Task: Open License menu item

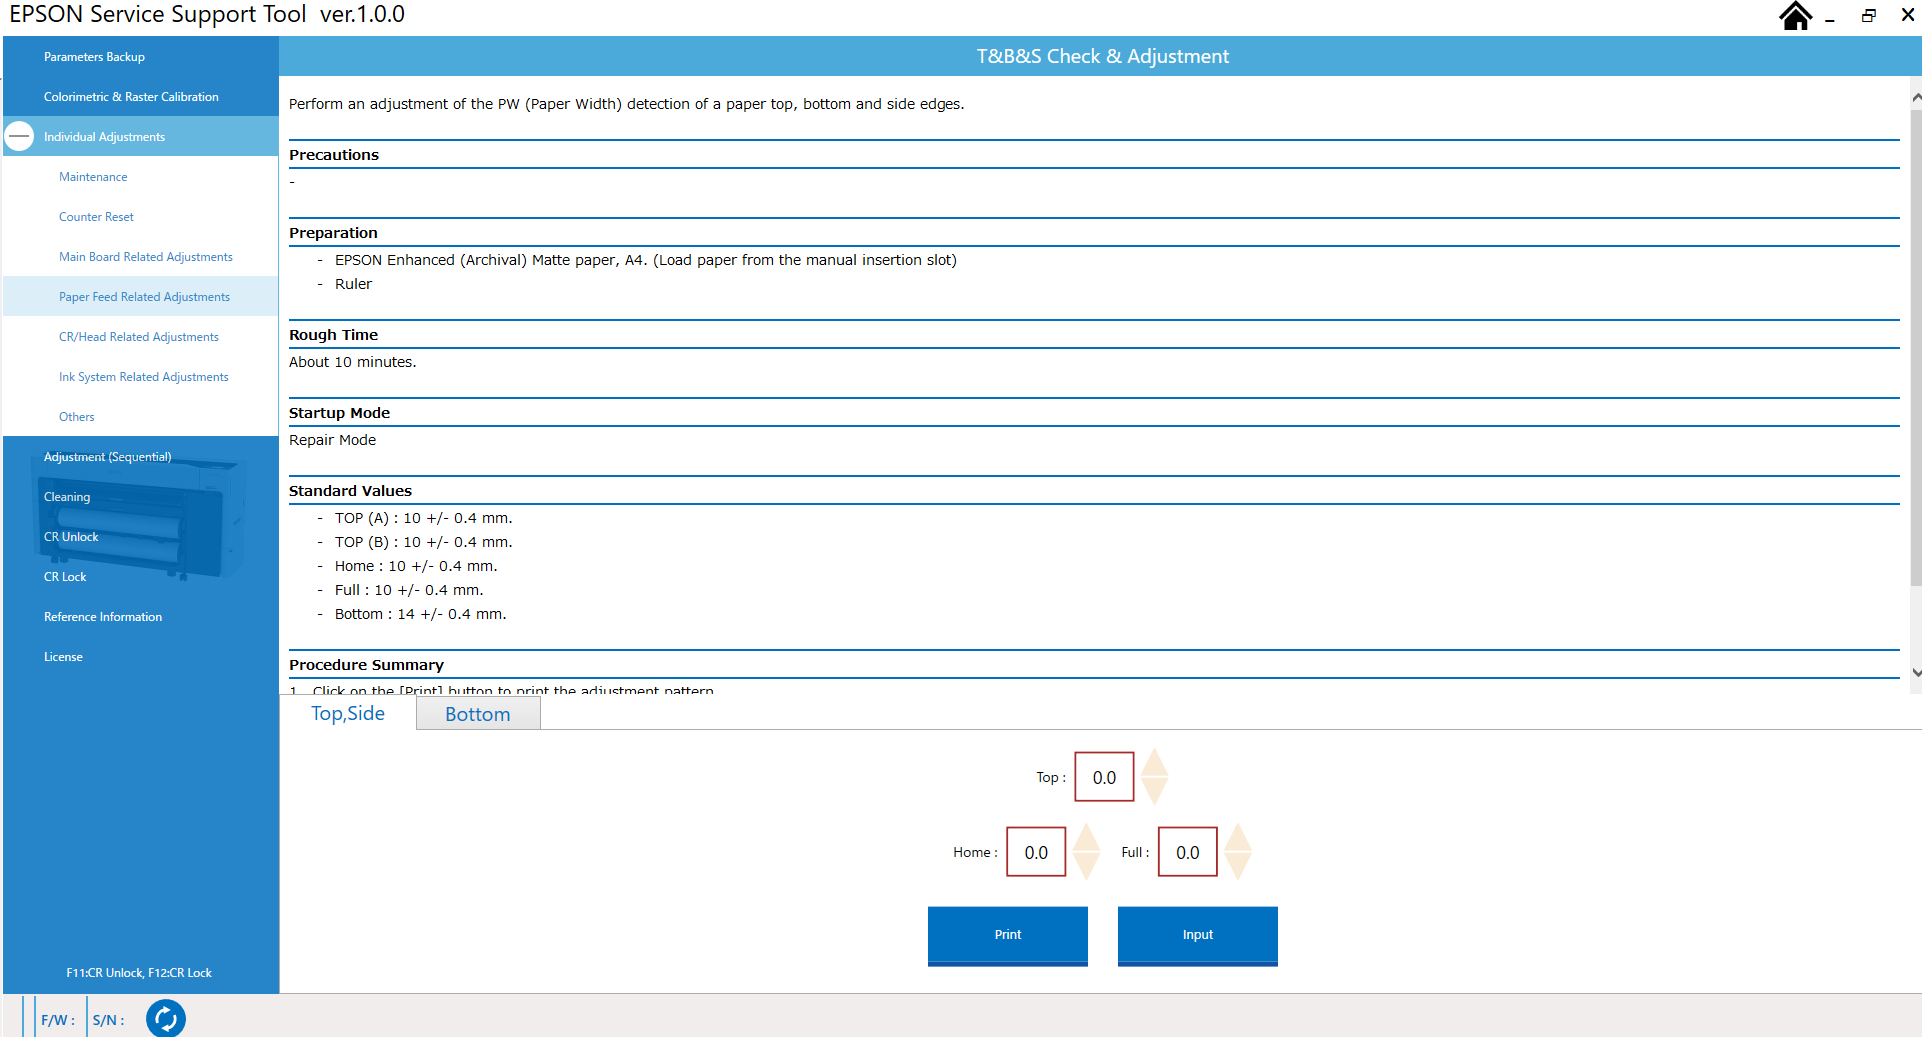Action: pos(140,657)
